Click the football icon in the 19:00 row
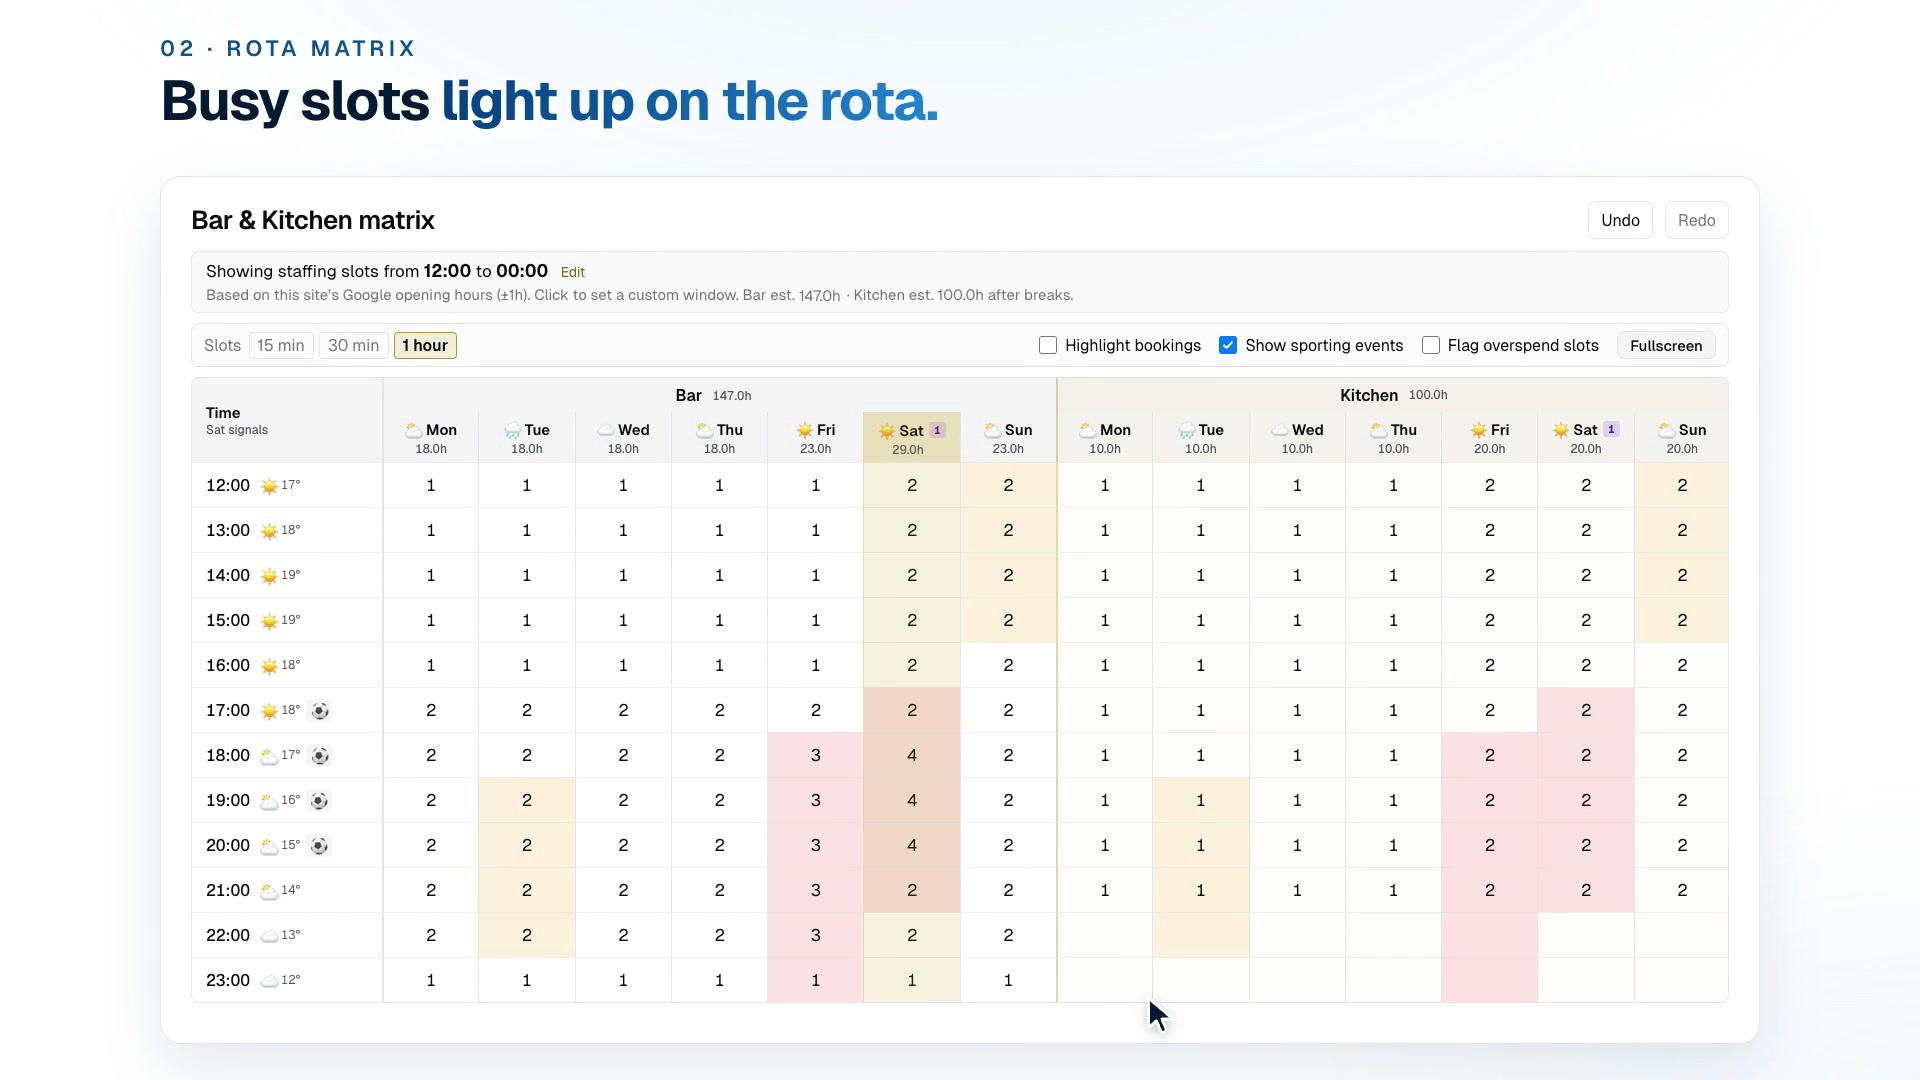This screenshot has width=1920, height=1080. 320,801
